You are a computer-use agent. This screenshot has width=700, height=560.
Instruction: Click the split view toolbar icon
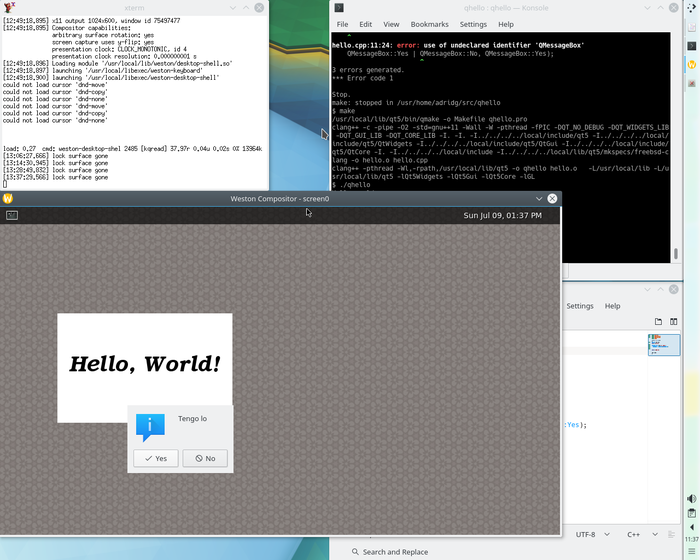click(x=675, y=321)
